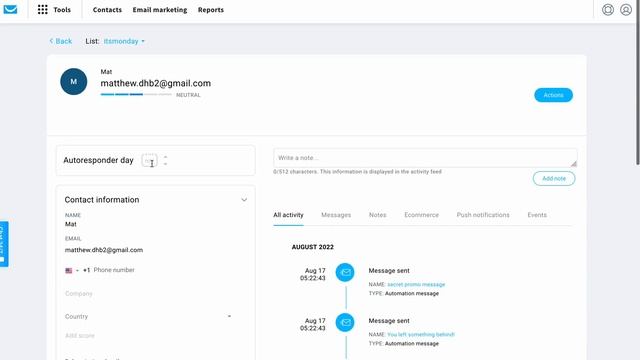The image size is (640, 360).
Task: Open the Country dropdown
Action: click(148, 316)
